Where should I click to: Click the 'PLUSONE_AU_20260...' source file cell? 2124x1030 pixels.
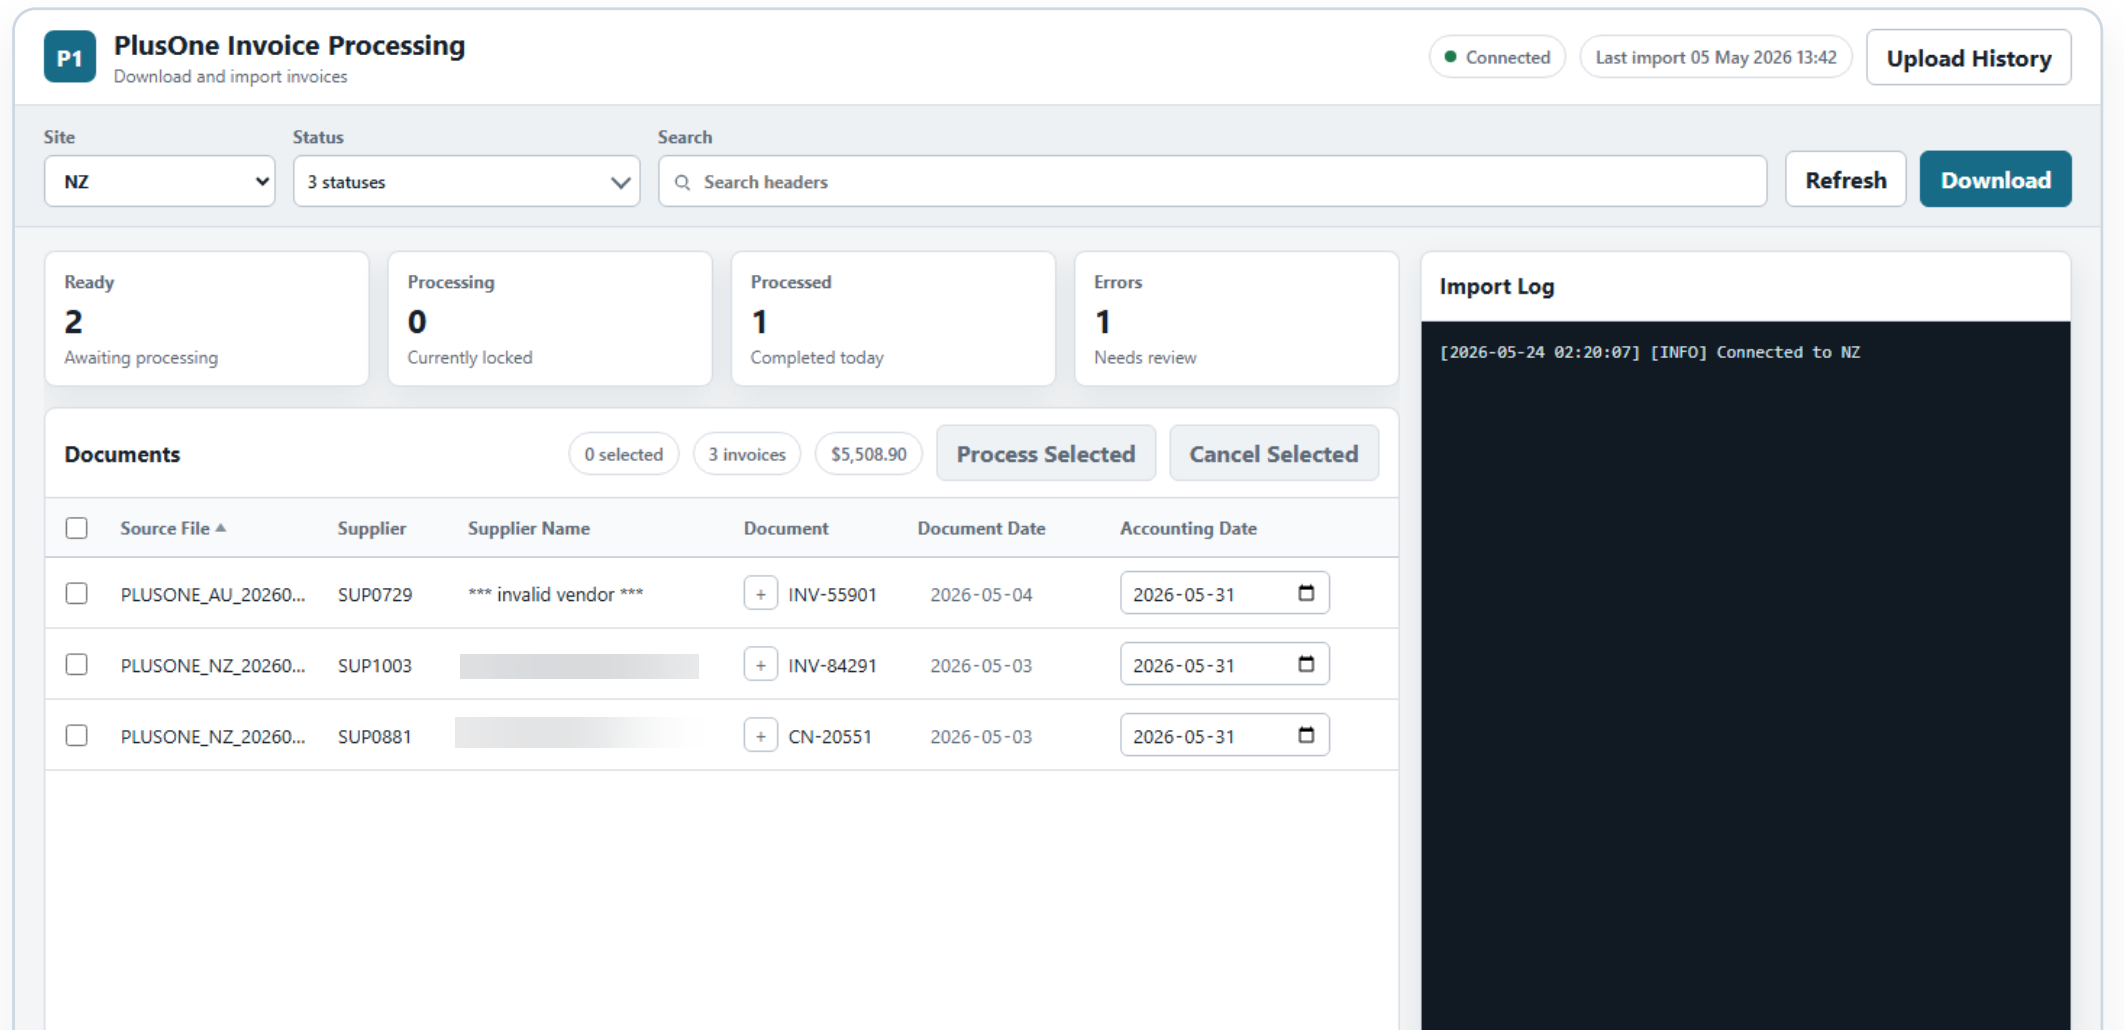pos(213,594)
